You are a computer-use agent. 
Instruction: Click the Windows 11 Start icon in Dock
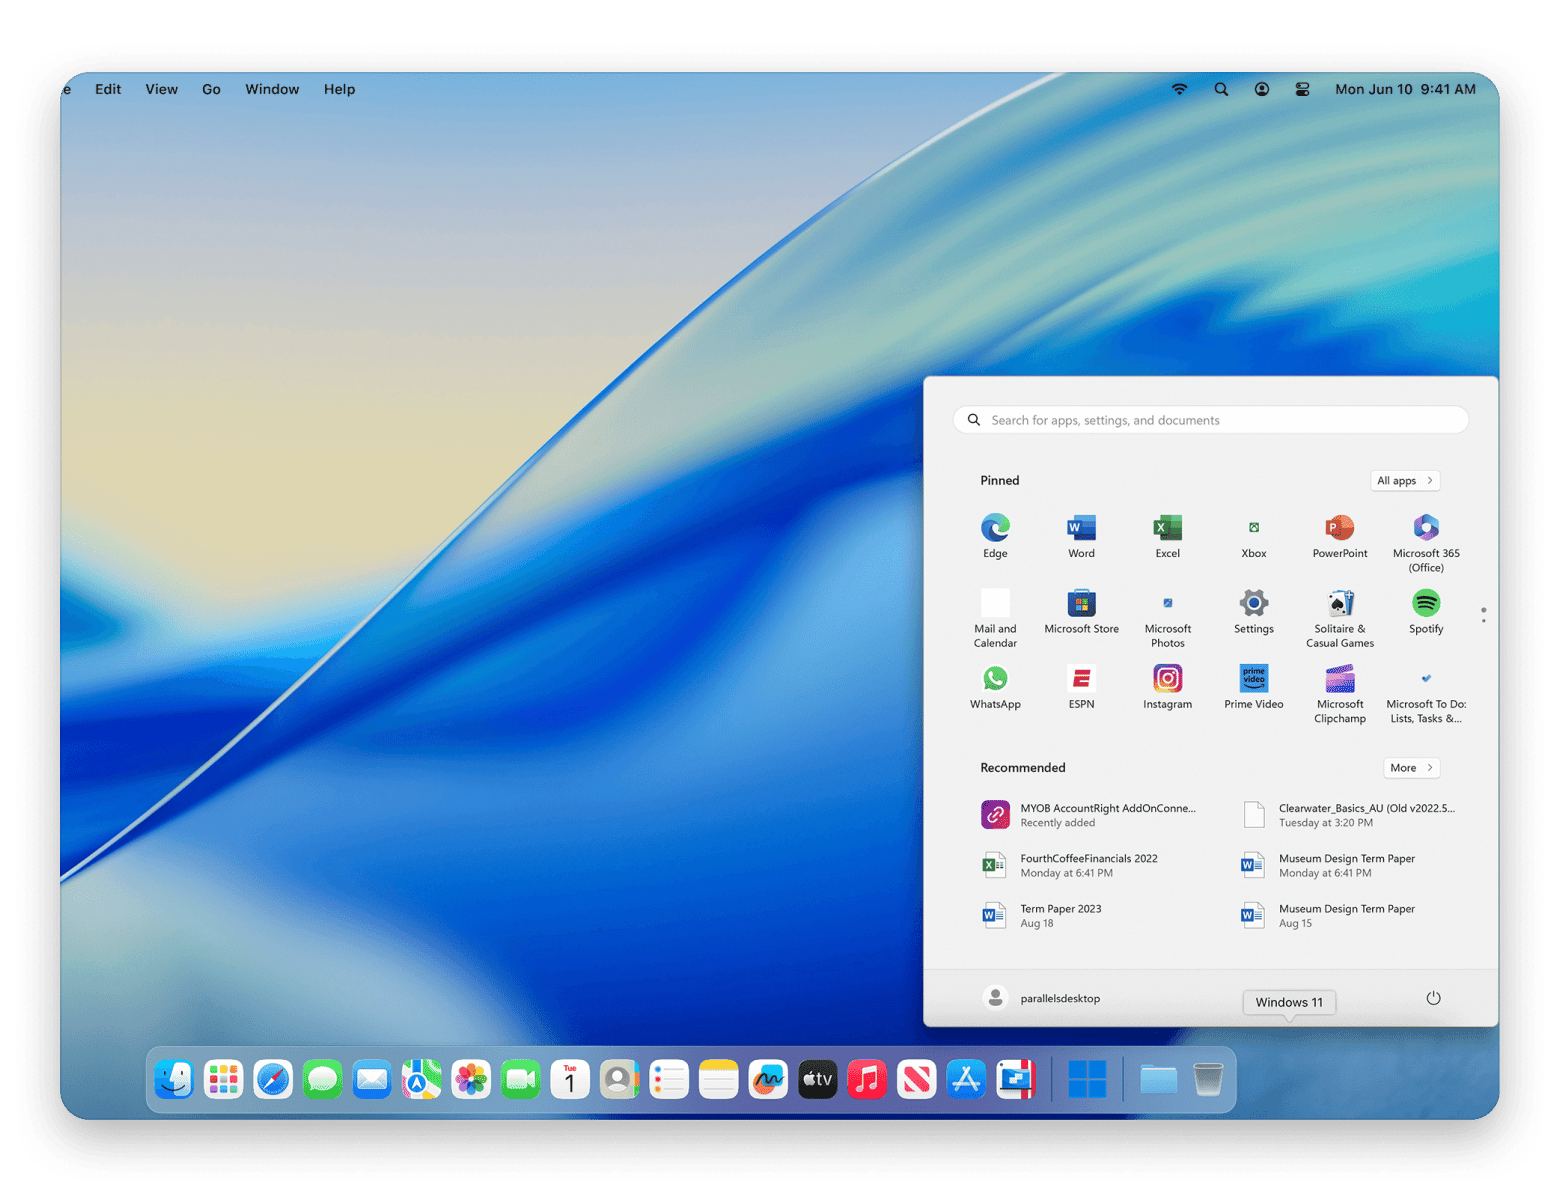click(1087, 1079)
